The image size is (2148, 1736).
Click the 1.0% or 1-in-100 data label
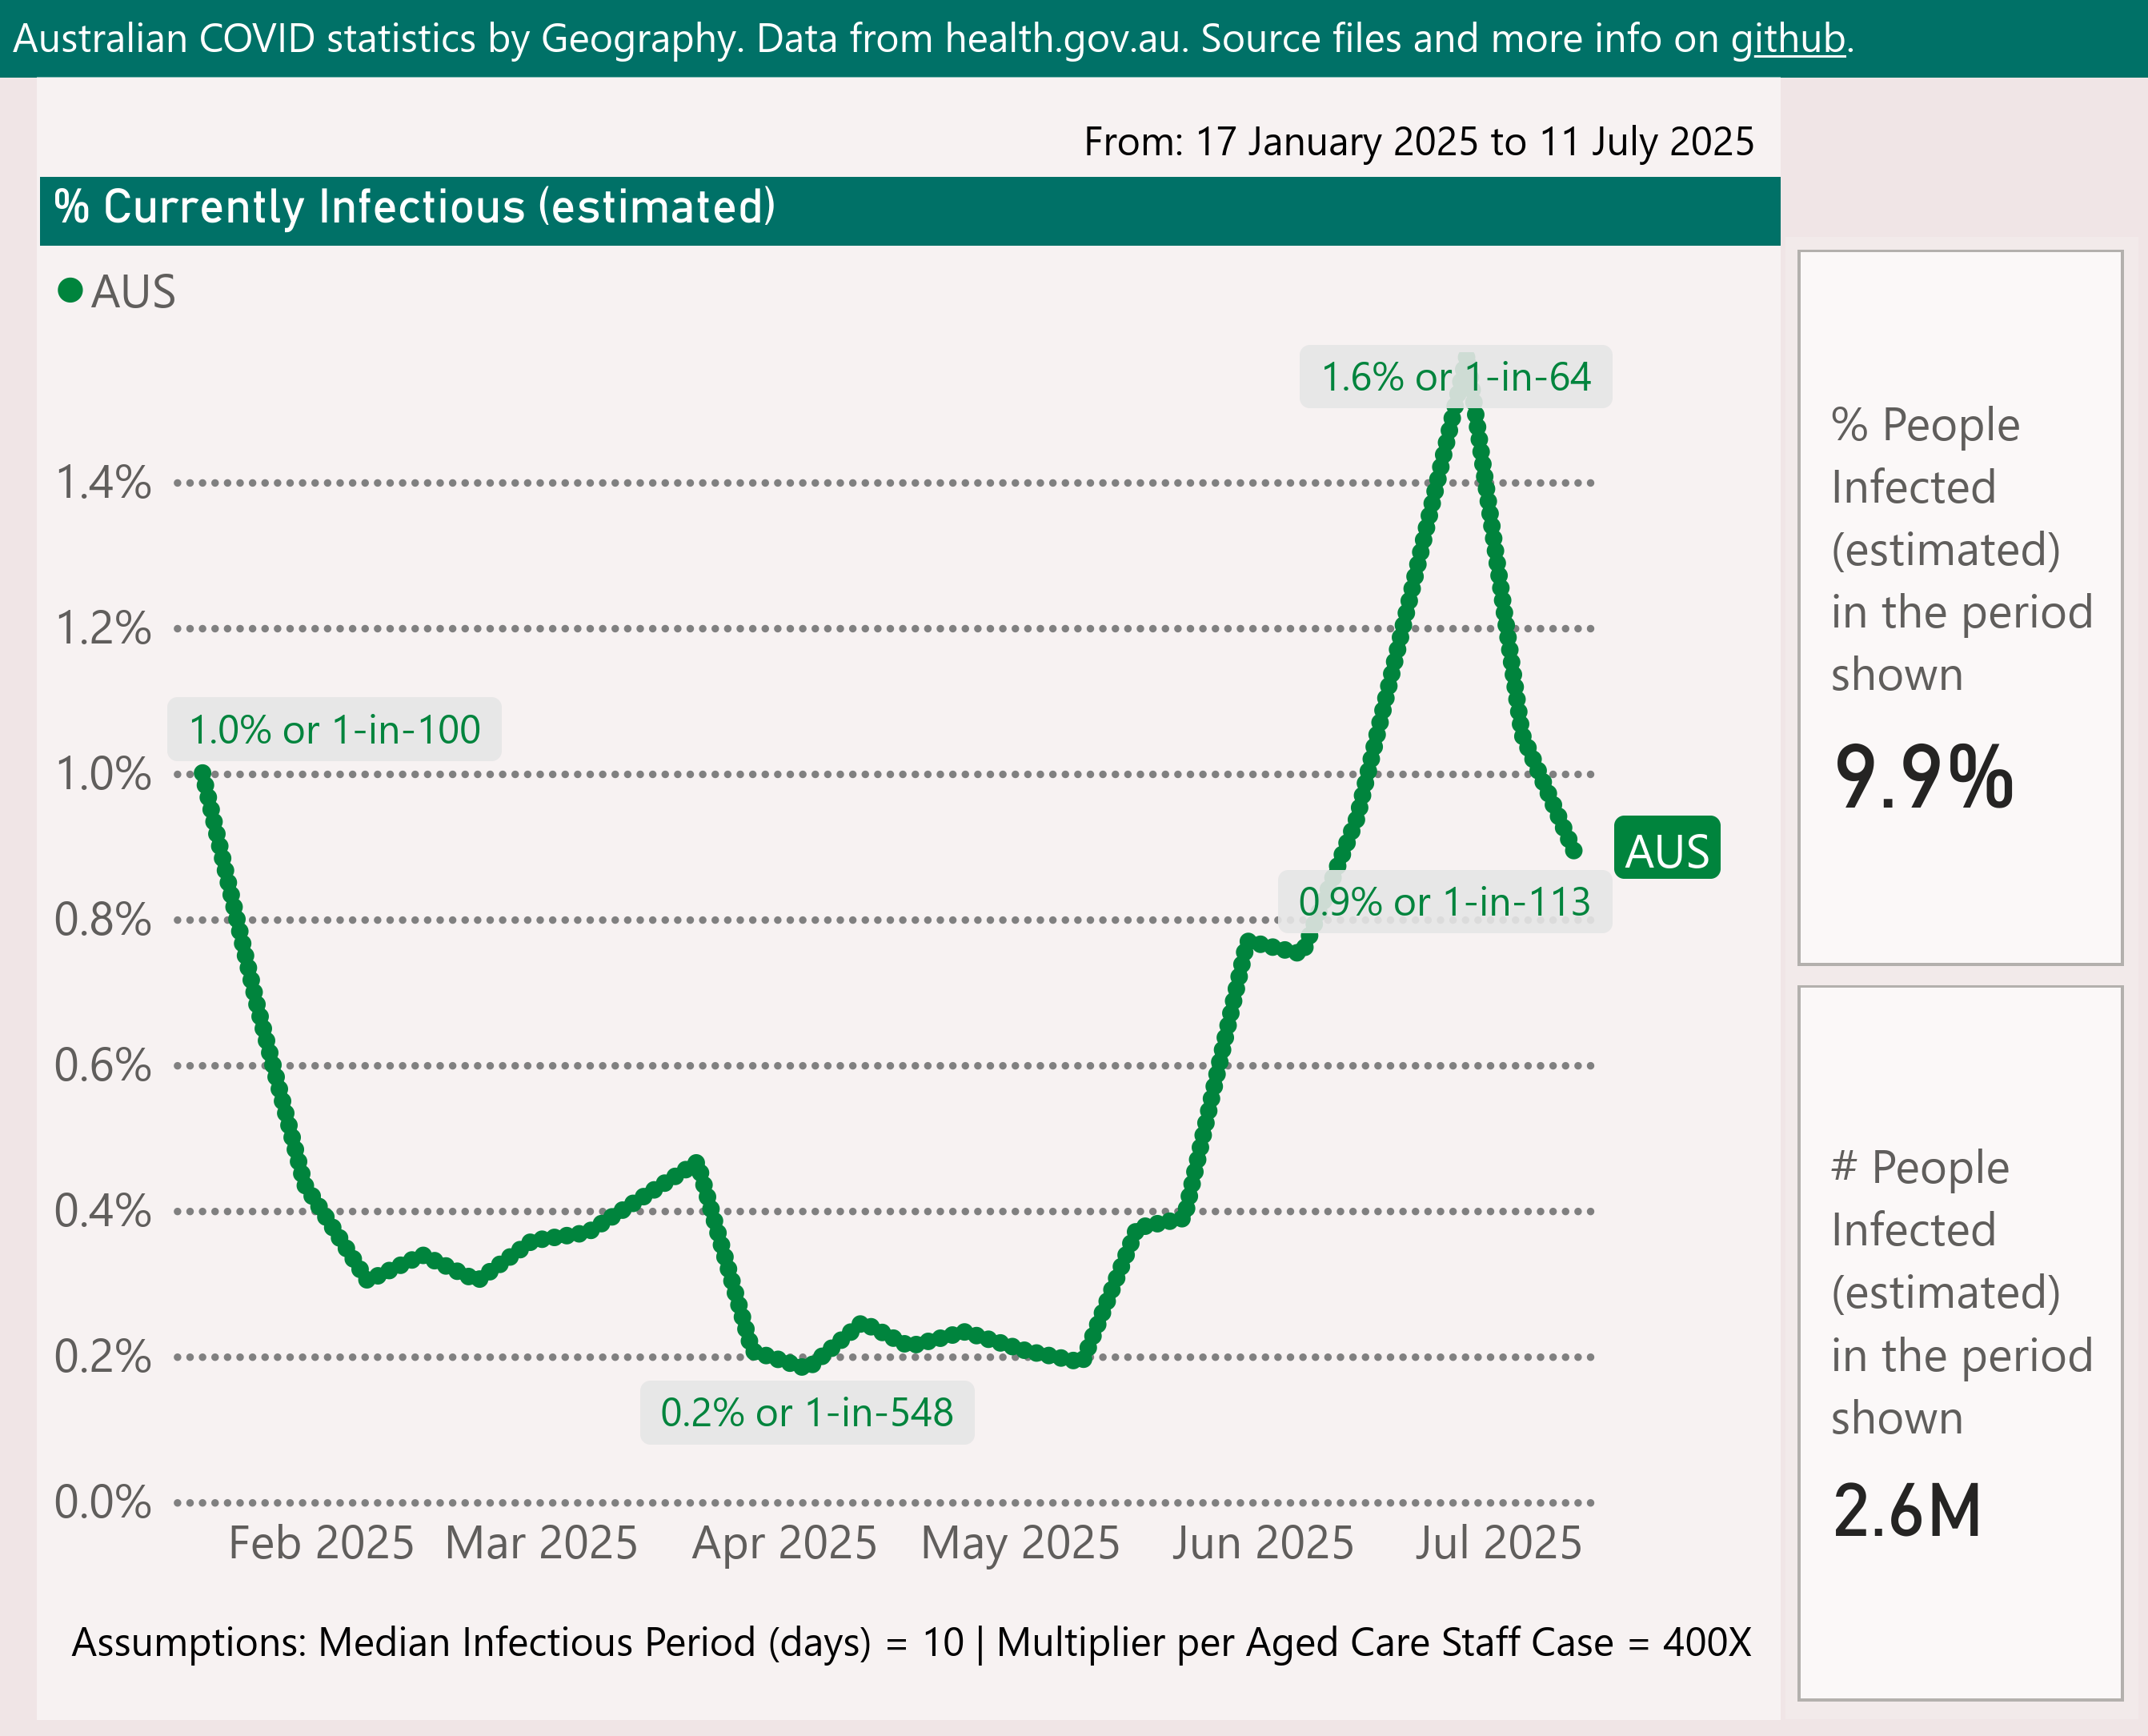click(x=334, y=729)
